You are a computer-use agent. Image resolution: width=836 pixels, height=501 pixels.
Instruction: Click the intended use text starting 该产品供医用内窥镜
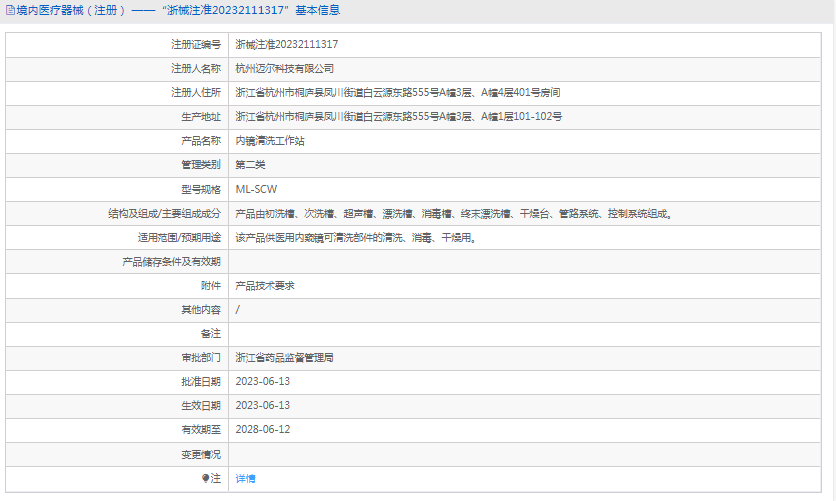pyautogui.click(x=356, y=238)
